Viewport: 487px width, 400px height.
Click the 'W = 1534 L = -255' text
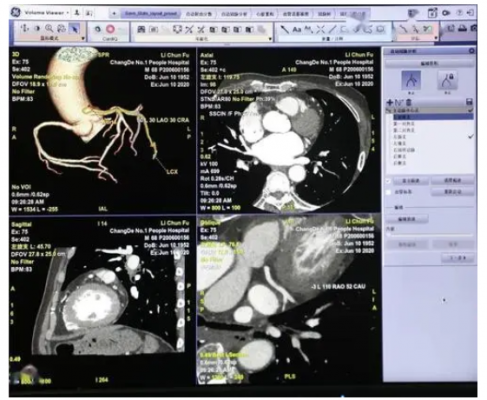(35, 209)
